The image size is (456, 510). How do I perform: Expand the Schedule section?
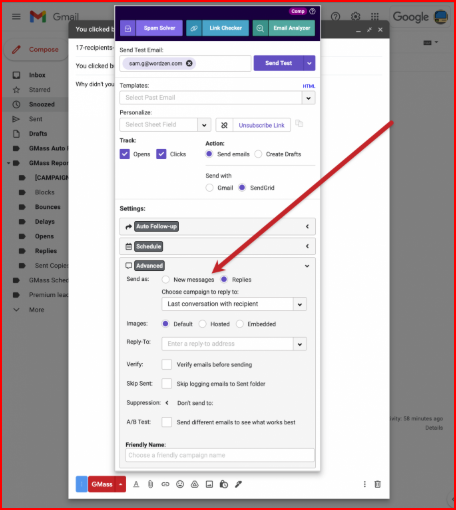click(217, 246)
